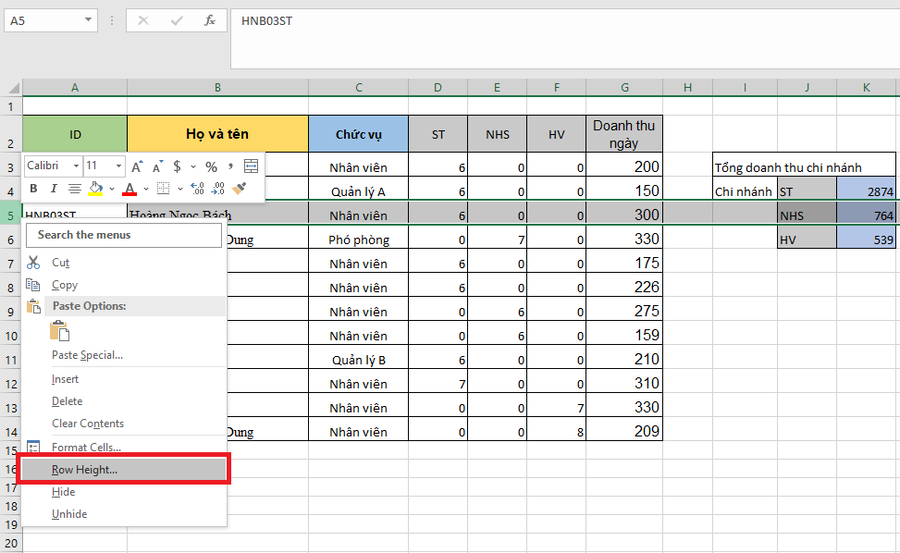This screenshot has width=900, height=553.
Task: Increase font size in mini toolbar
Action: tap(137, 167)
